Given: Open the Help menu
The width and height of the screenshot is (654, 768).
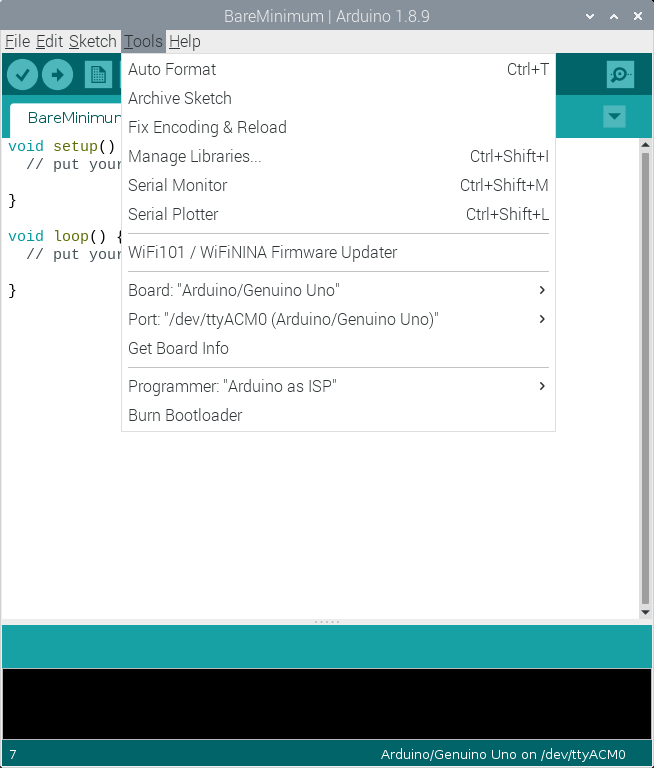Looking at the screenshot, I should 185,42.
